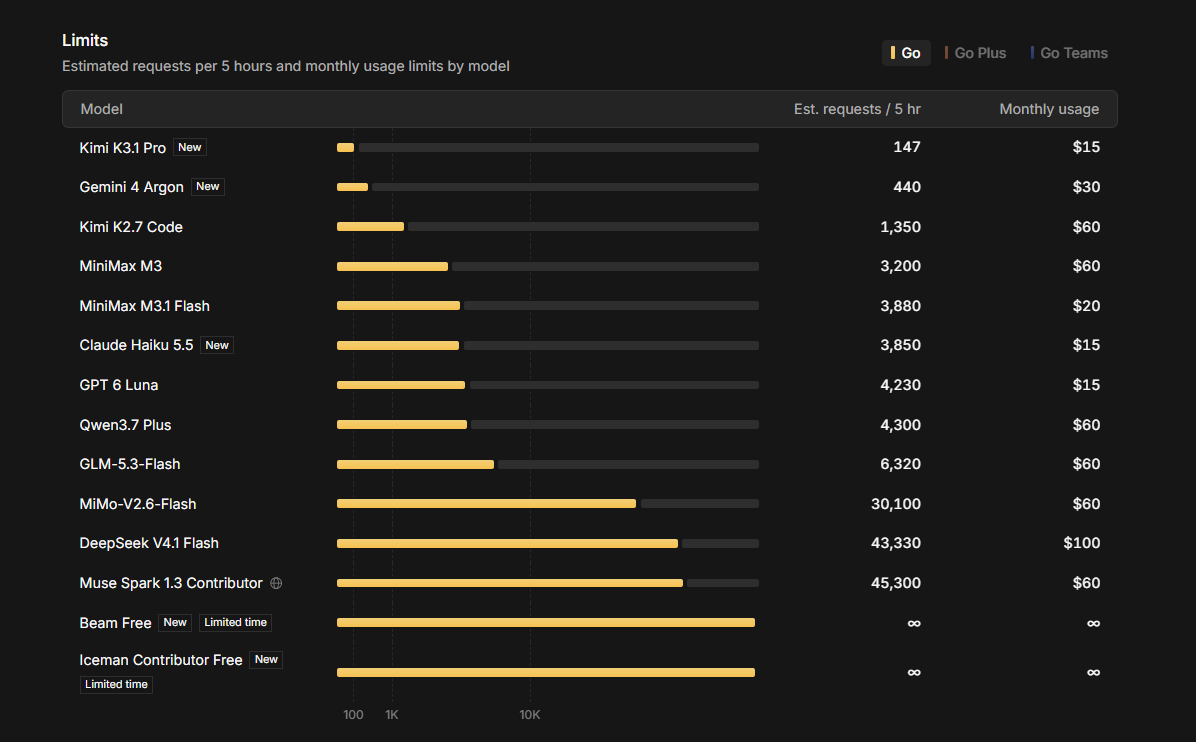The image size is (1196, 742).
Task: Choose the Iceman Contributor Free model name
Action: tap(161, 660)
